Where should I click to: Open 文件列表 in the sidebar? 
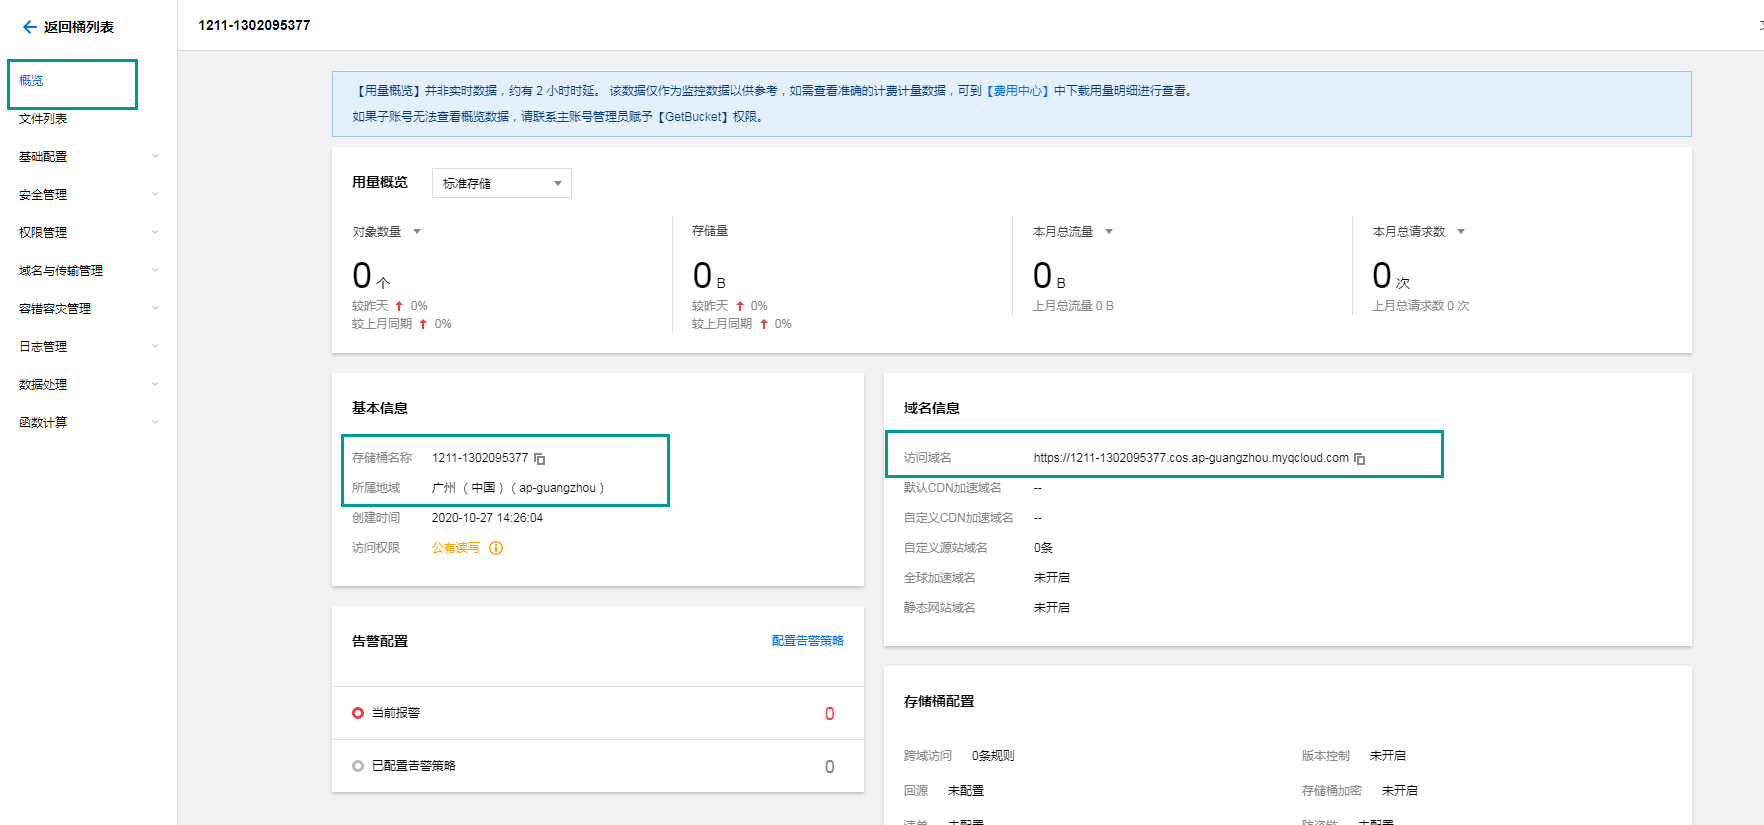(x=43, y=119)
